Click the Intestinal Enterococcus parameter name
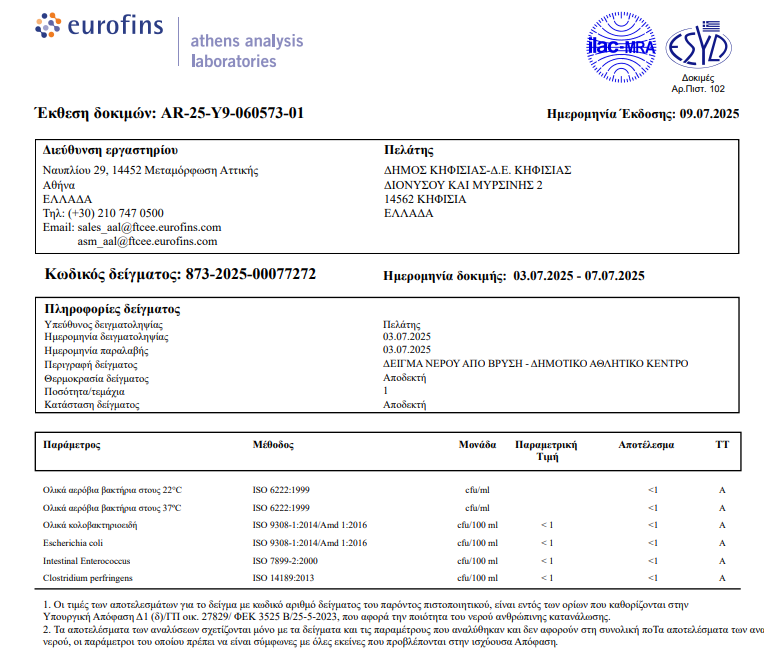This screenshot has width=764, height=654. 87,560
